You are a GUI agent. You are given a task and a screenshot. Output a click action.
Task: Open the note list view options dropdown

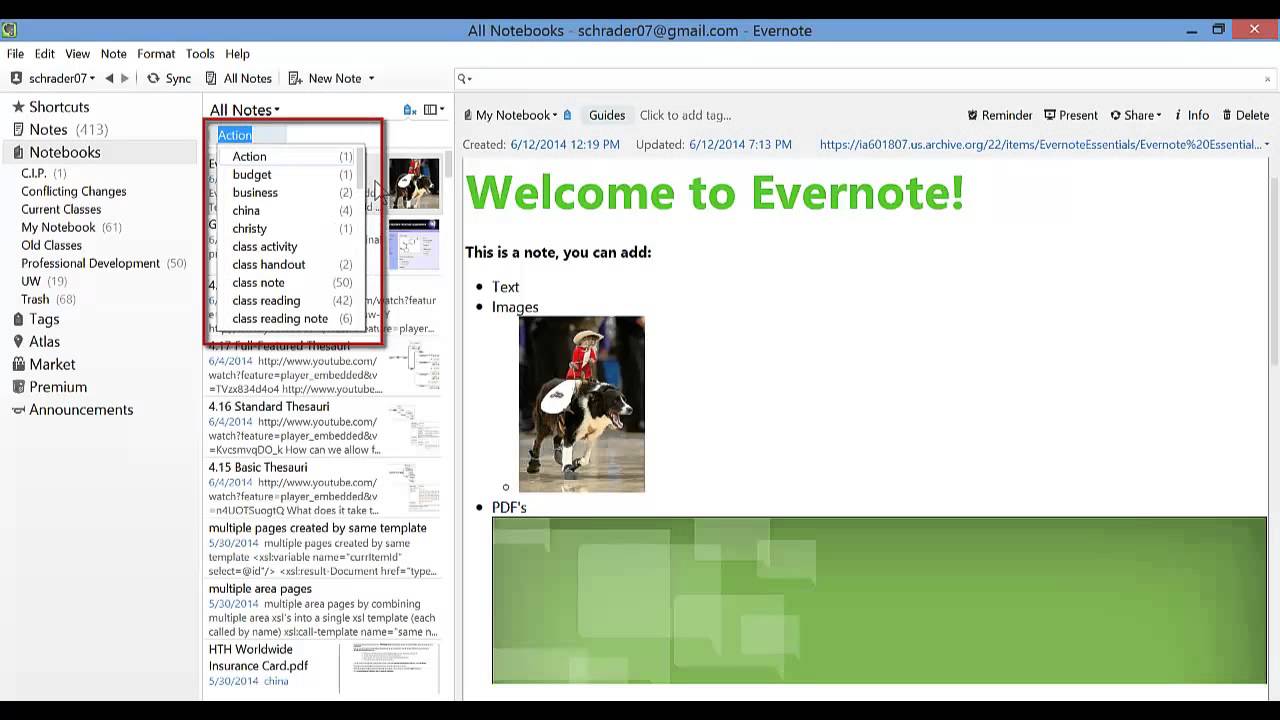pos(434,110)
